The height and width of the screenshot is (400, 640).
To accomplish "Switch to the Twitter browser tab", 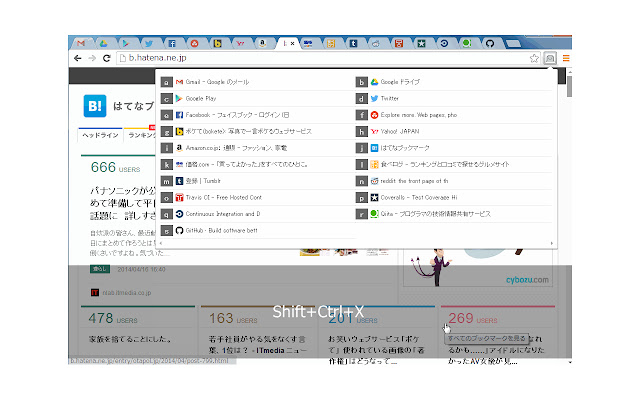I will coord(149,43).
